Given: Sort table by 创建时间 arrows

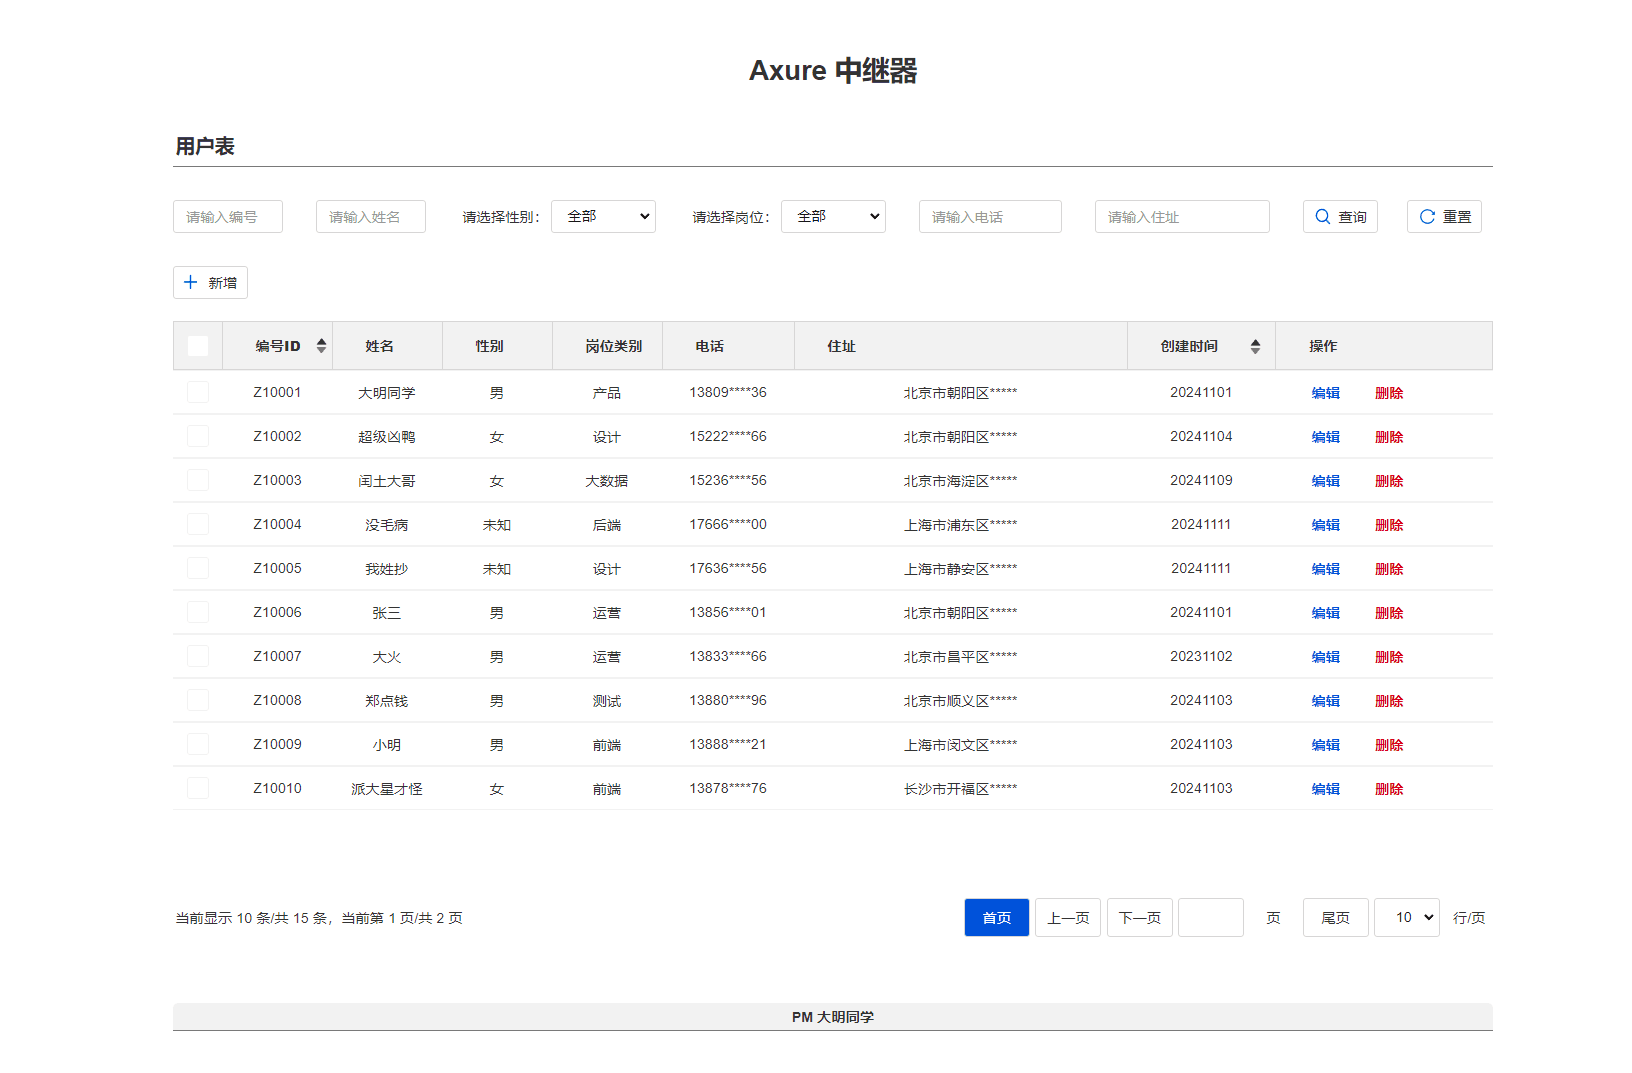Looking at the screenshot, I should coord(1255,346).
